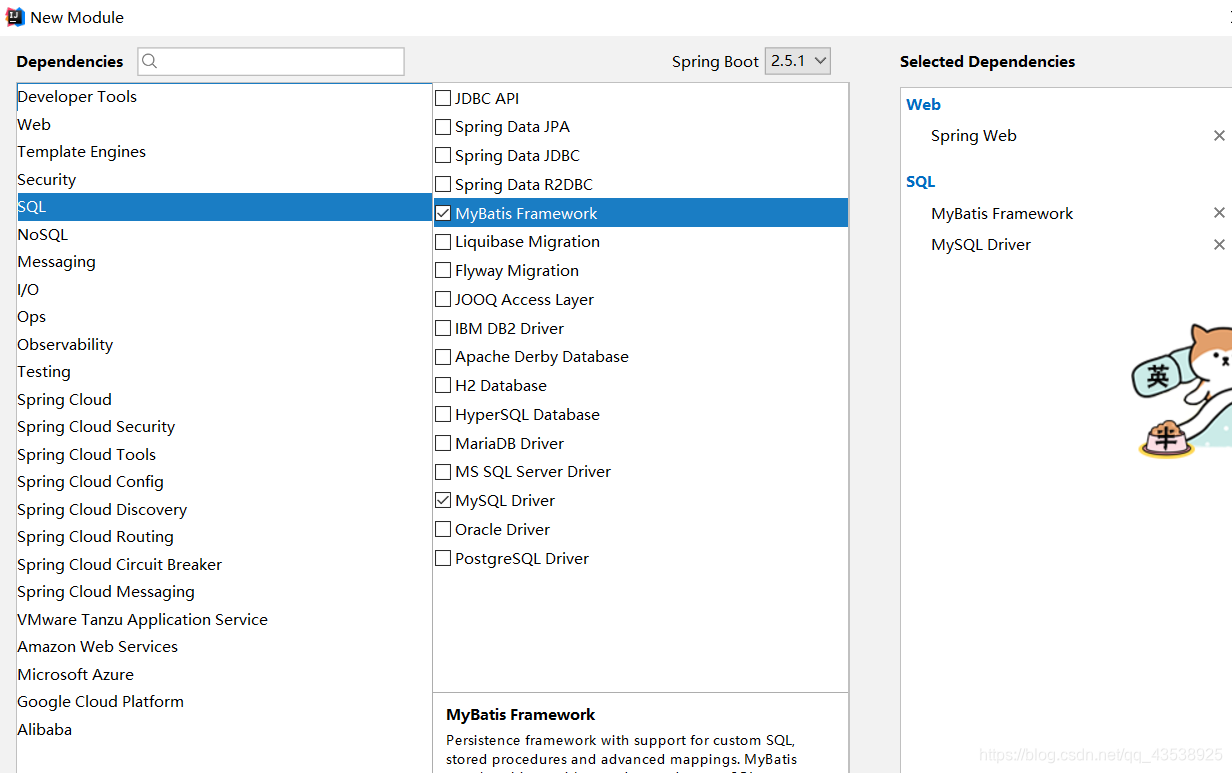Screen dimensions: 1232x773
Task: Select Spring Cloud Security category
Action: [224, 427]
